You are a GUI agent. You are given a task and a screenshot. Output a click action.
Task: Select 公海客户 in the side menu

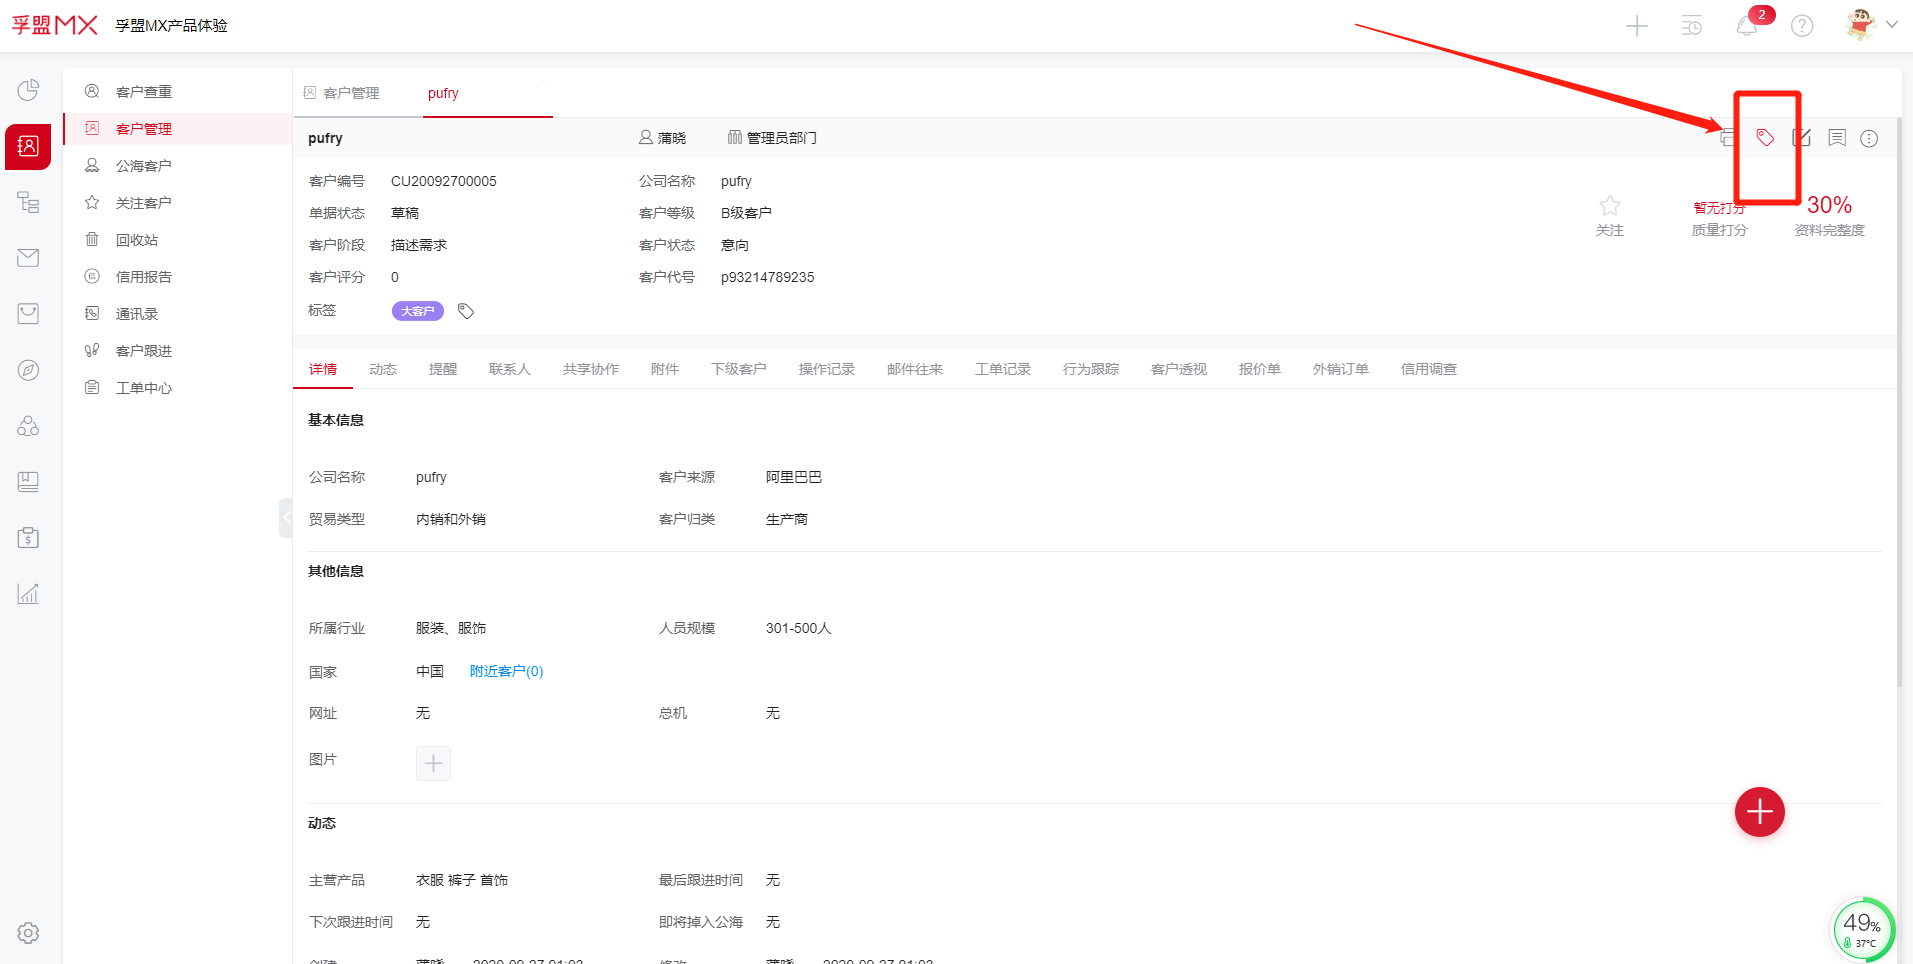click(143, 166)
